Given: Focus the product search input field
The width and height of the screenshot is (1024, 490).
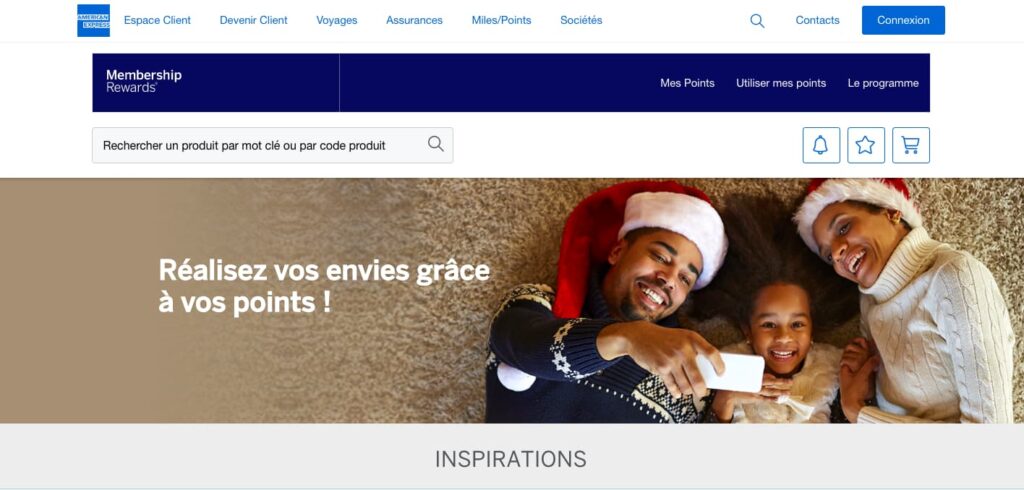Looking at the screenshot, I should click(x=272, y=145).
